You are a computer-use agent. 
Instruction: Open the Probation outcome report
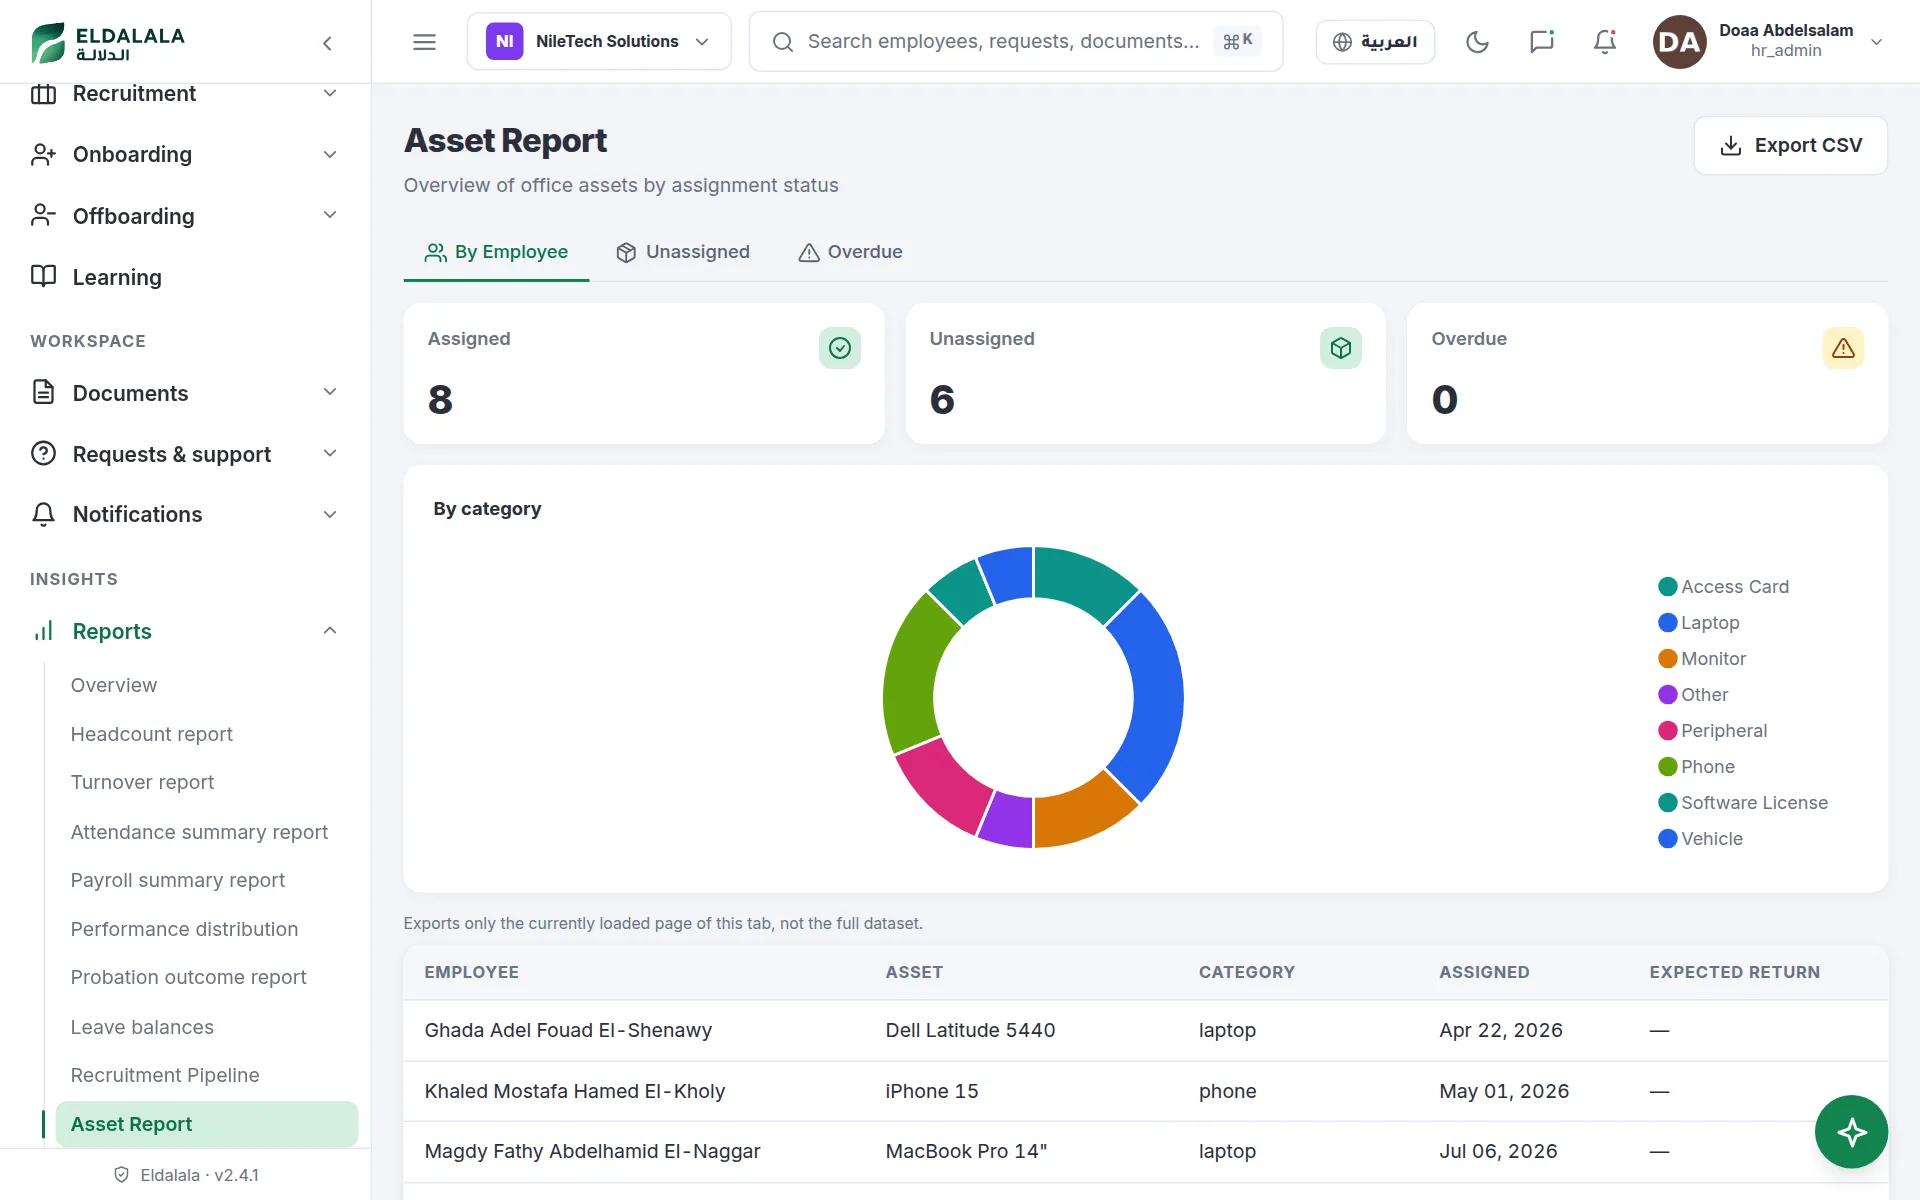click(188, 977)
